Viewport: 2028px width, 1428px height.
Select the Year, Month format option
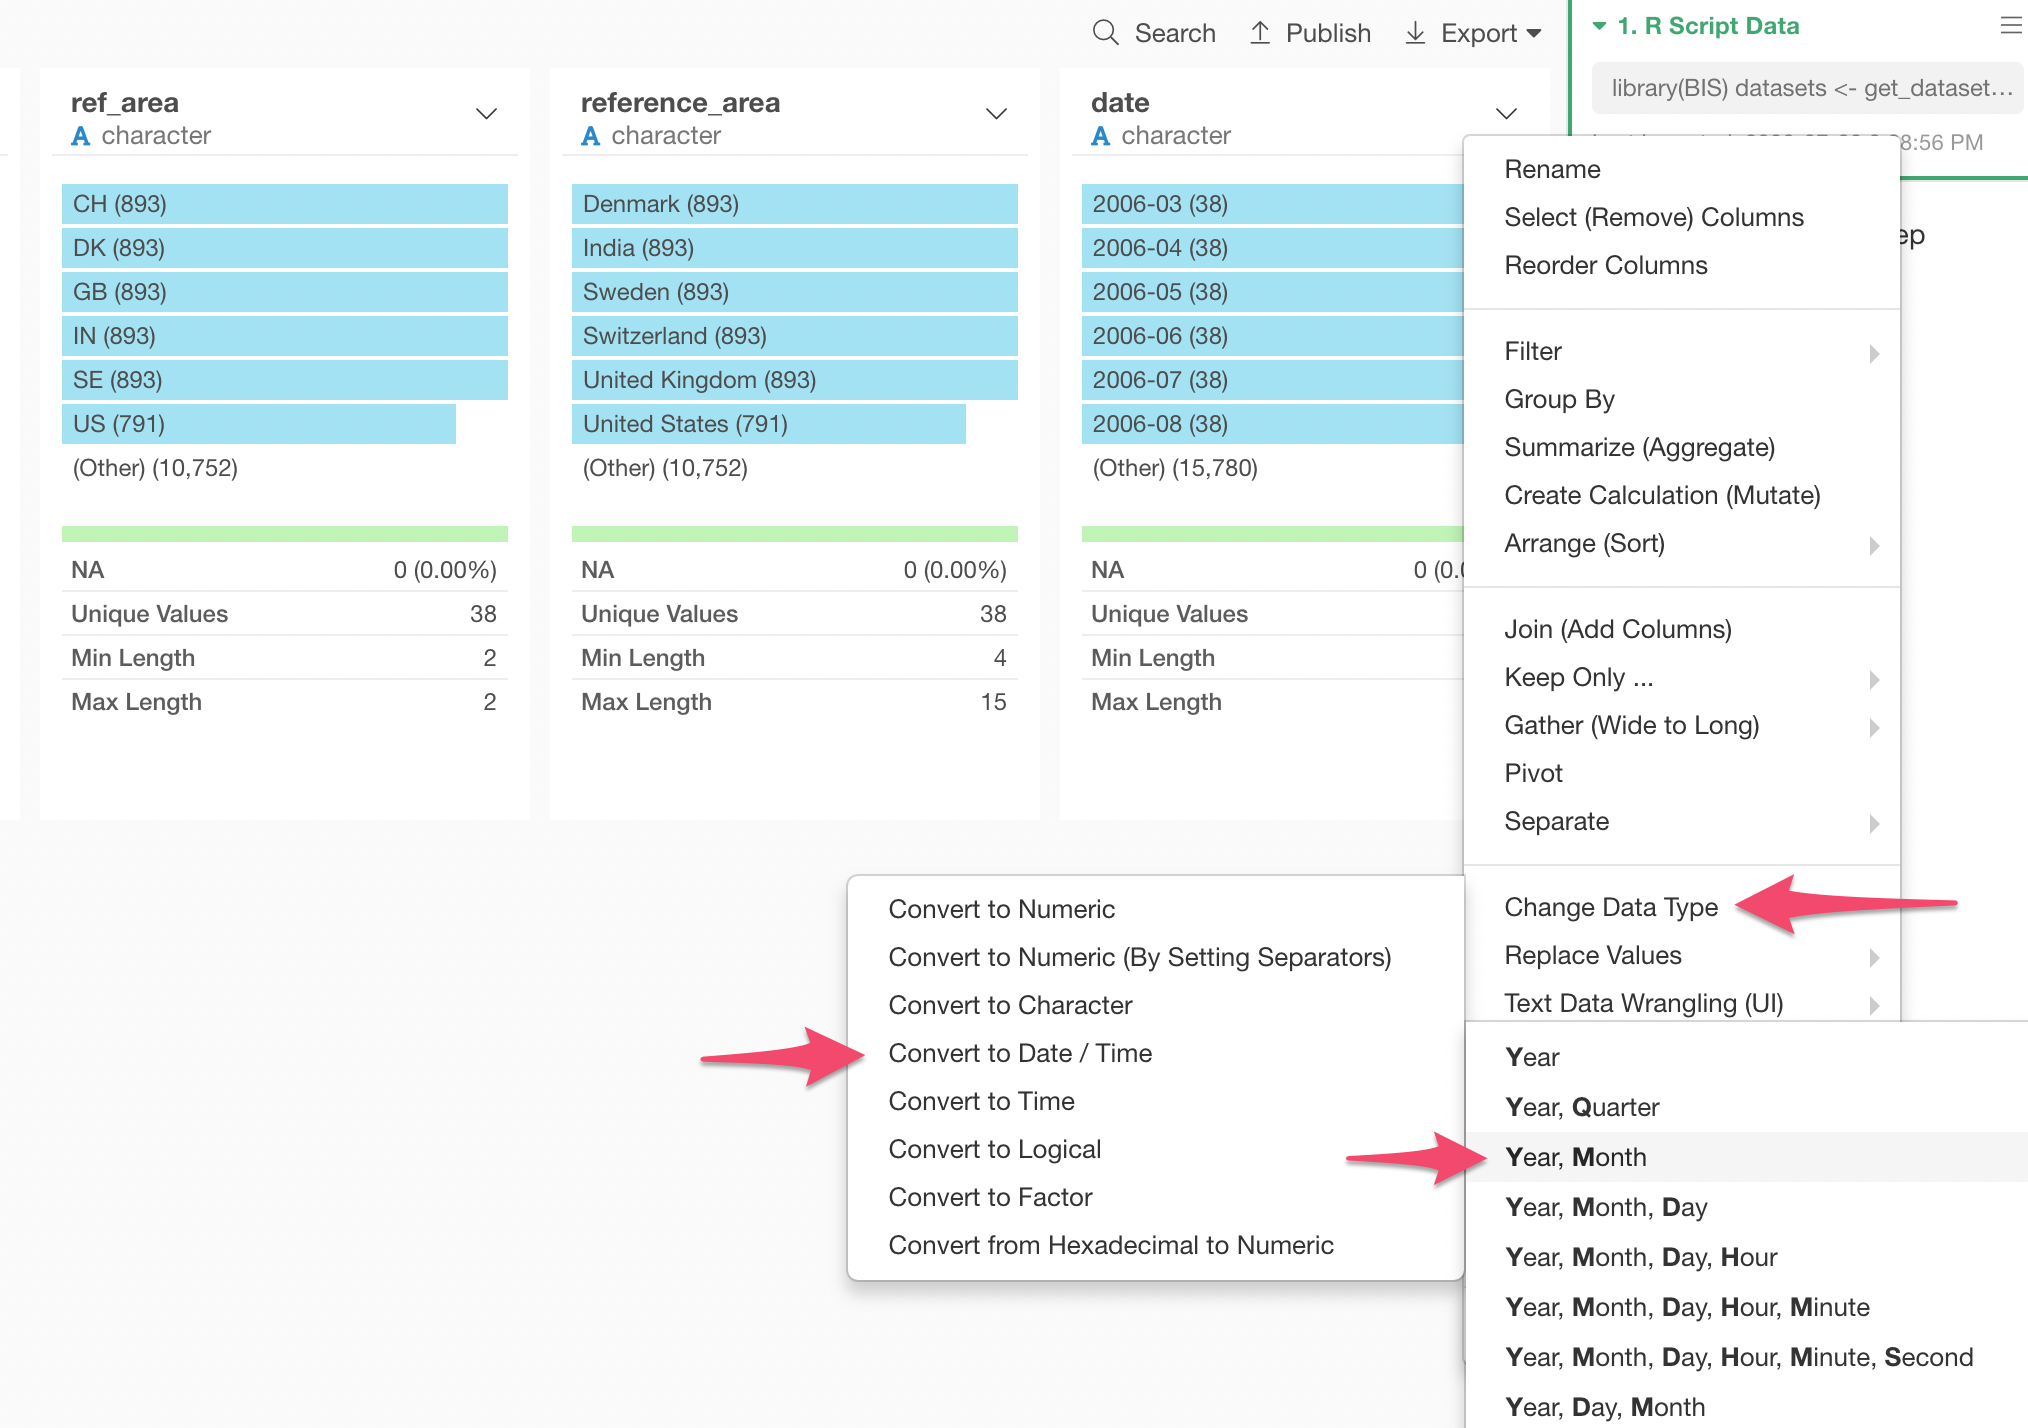[1575, 1157]
